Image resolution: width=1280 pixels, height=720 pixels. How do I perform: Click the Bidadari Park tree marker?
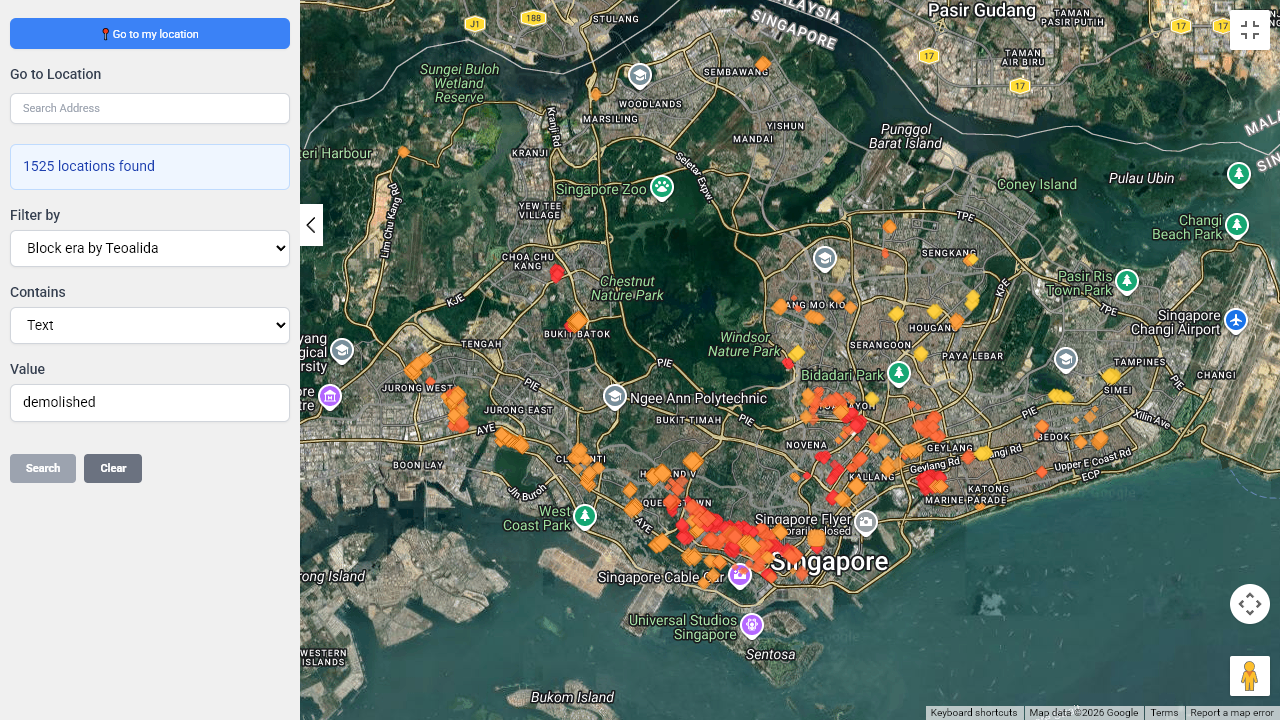[x=899, y=374]
